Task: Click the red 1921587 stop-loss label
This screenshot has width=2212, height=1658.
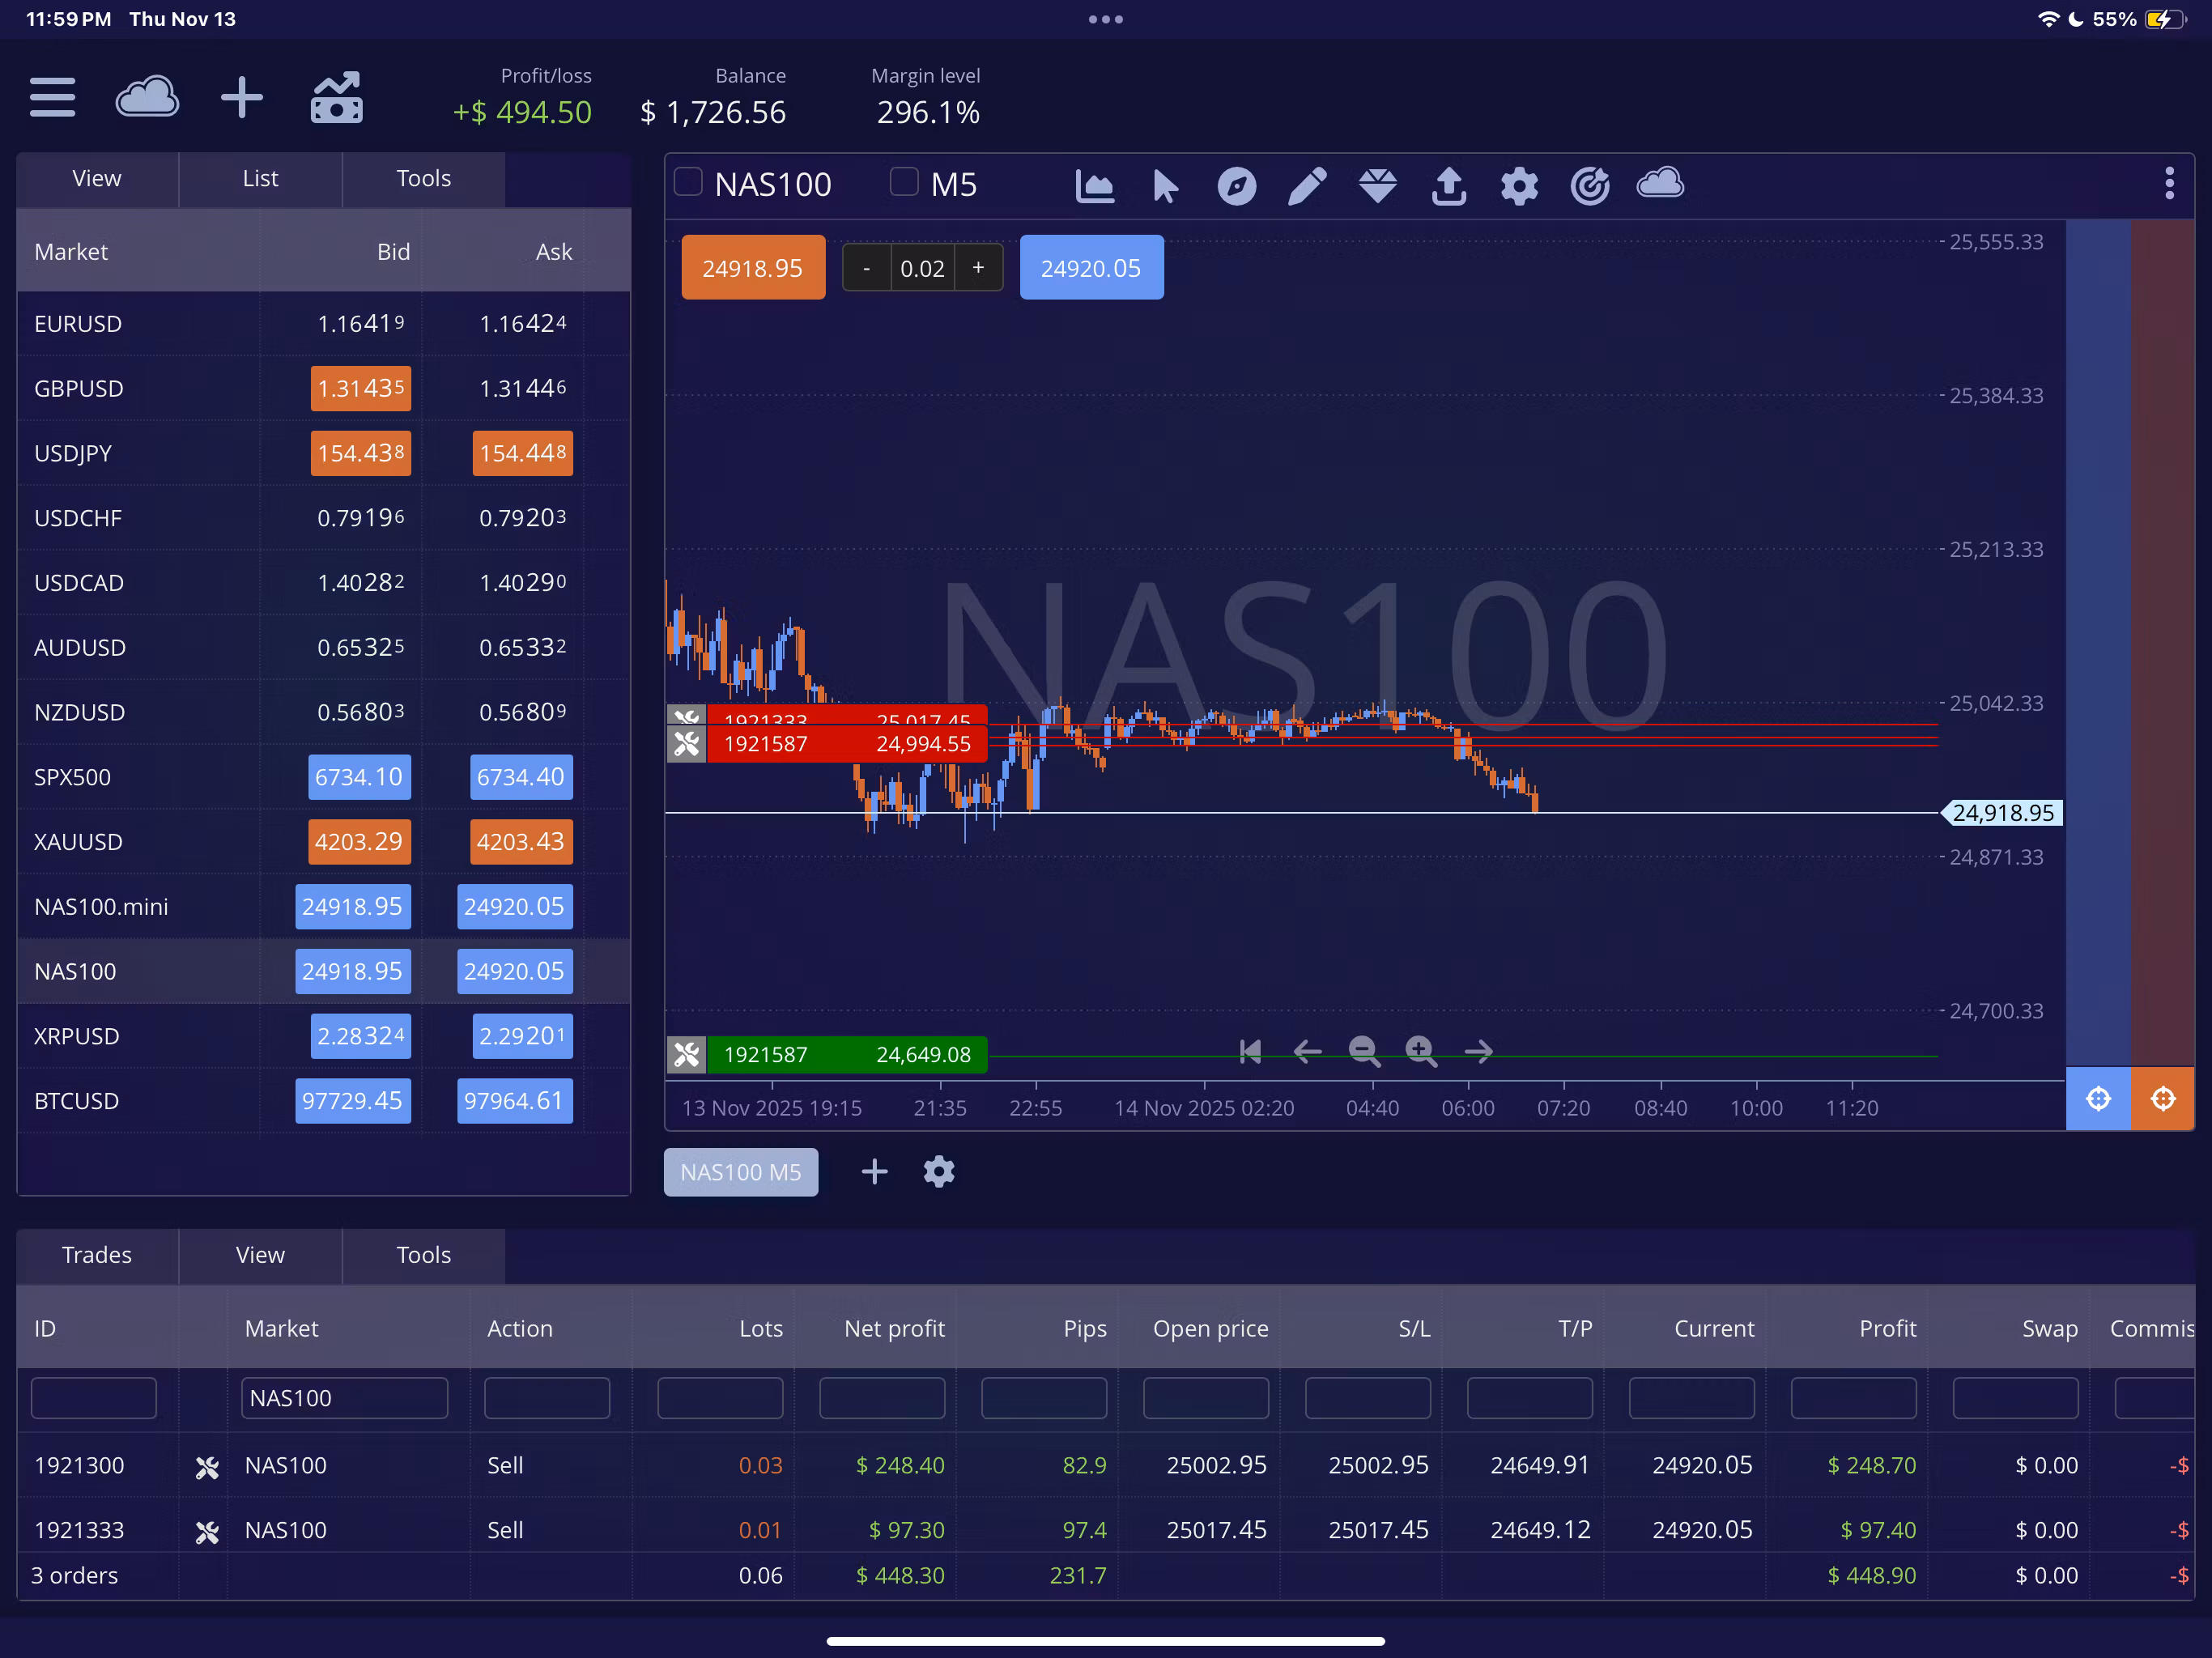Action: point(847,744)
